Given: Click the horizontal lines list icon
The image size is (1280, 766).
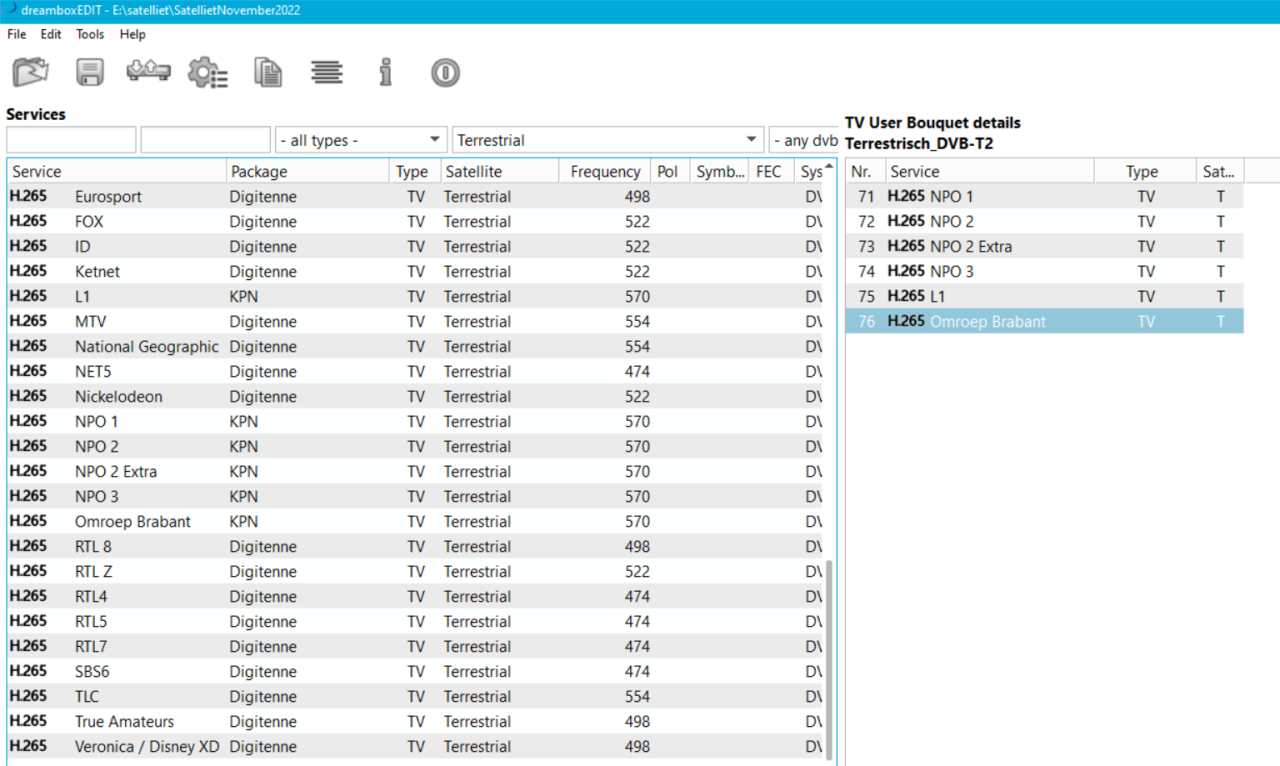Looking at the screenshot, I should [327, 72].
